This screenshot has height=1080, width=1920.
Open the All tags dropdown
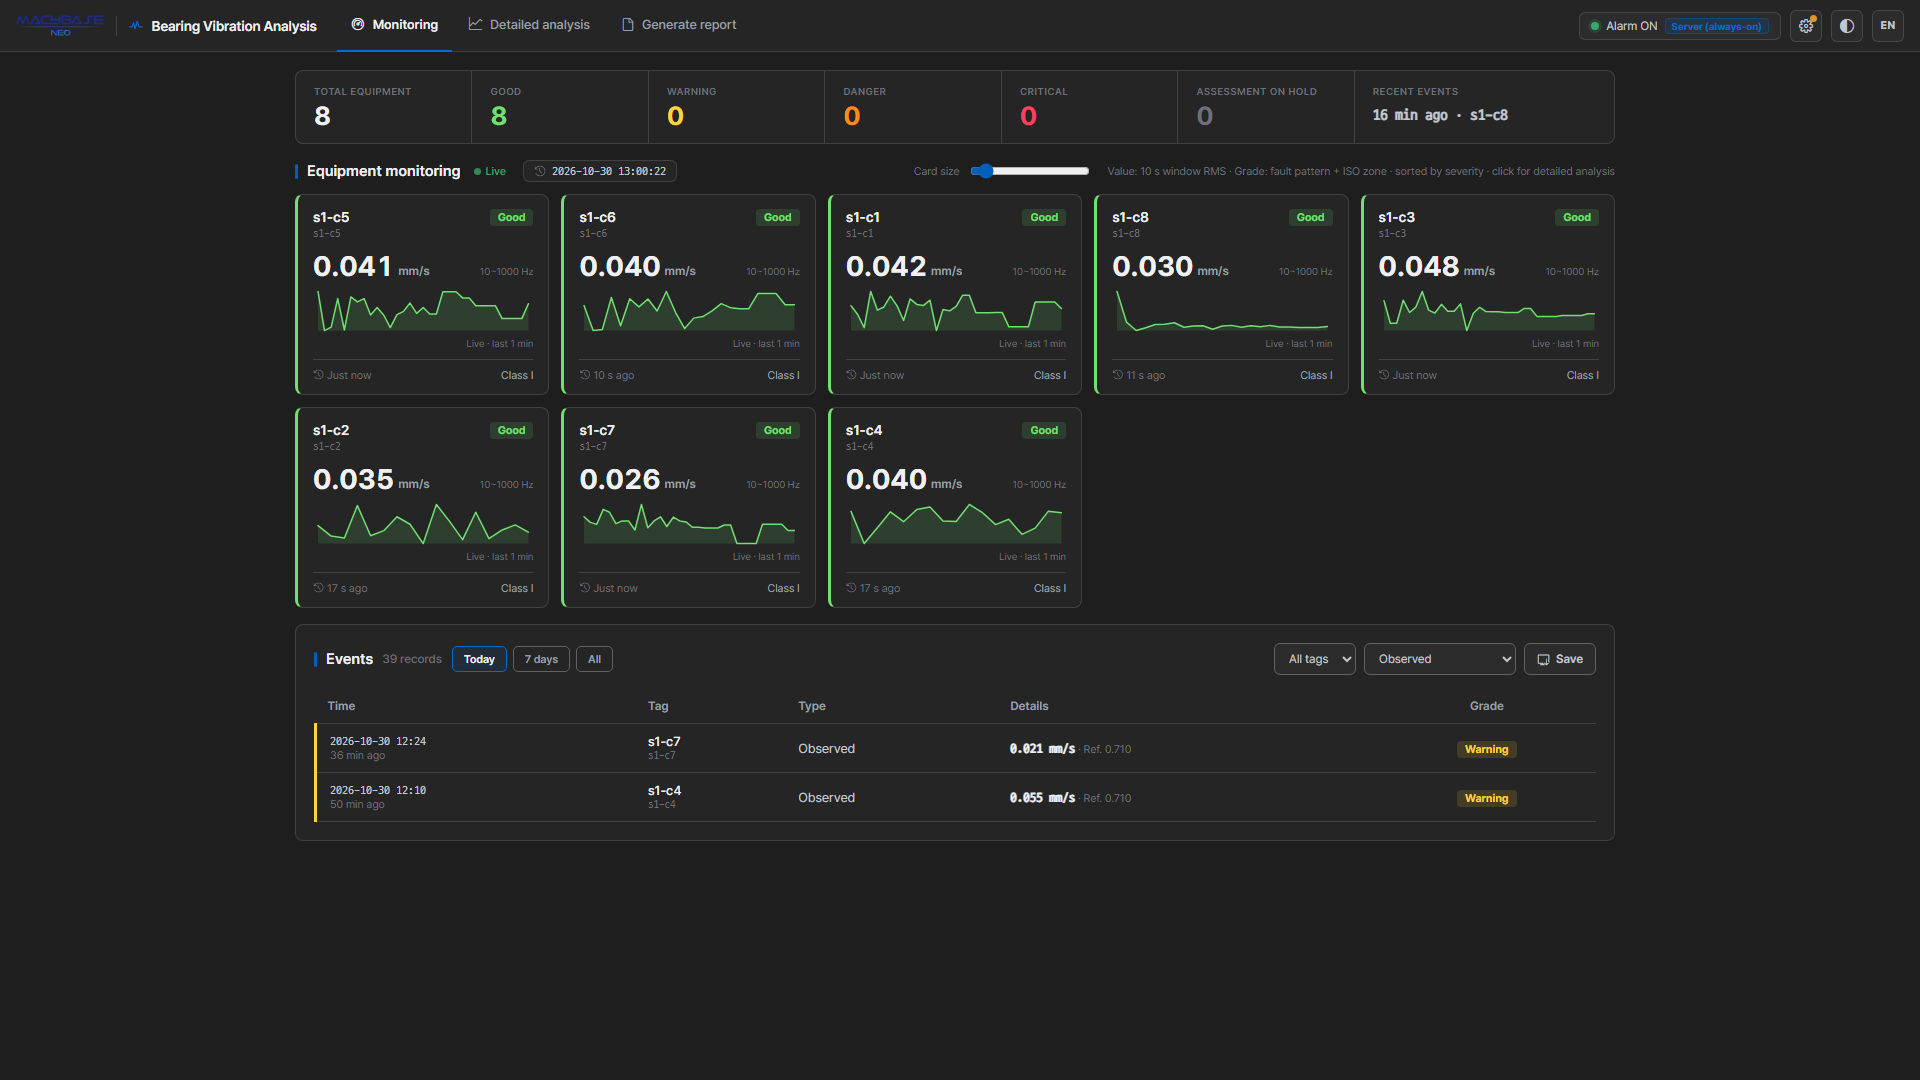pyautogui.click(x=1315, y=659)
